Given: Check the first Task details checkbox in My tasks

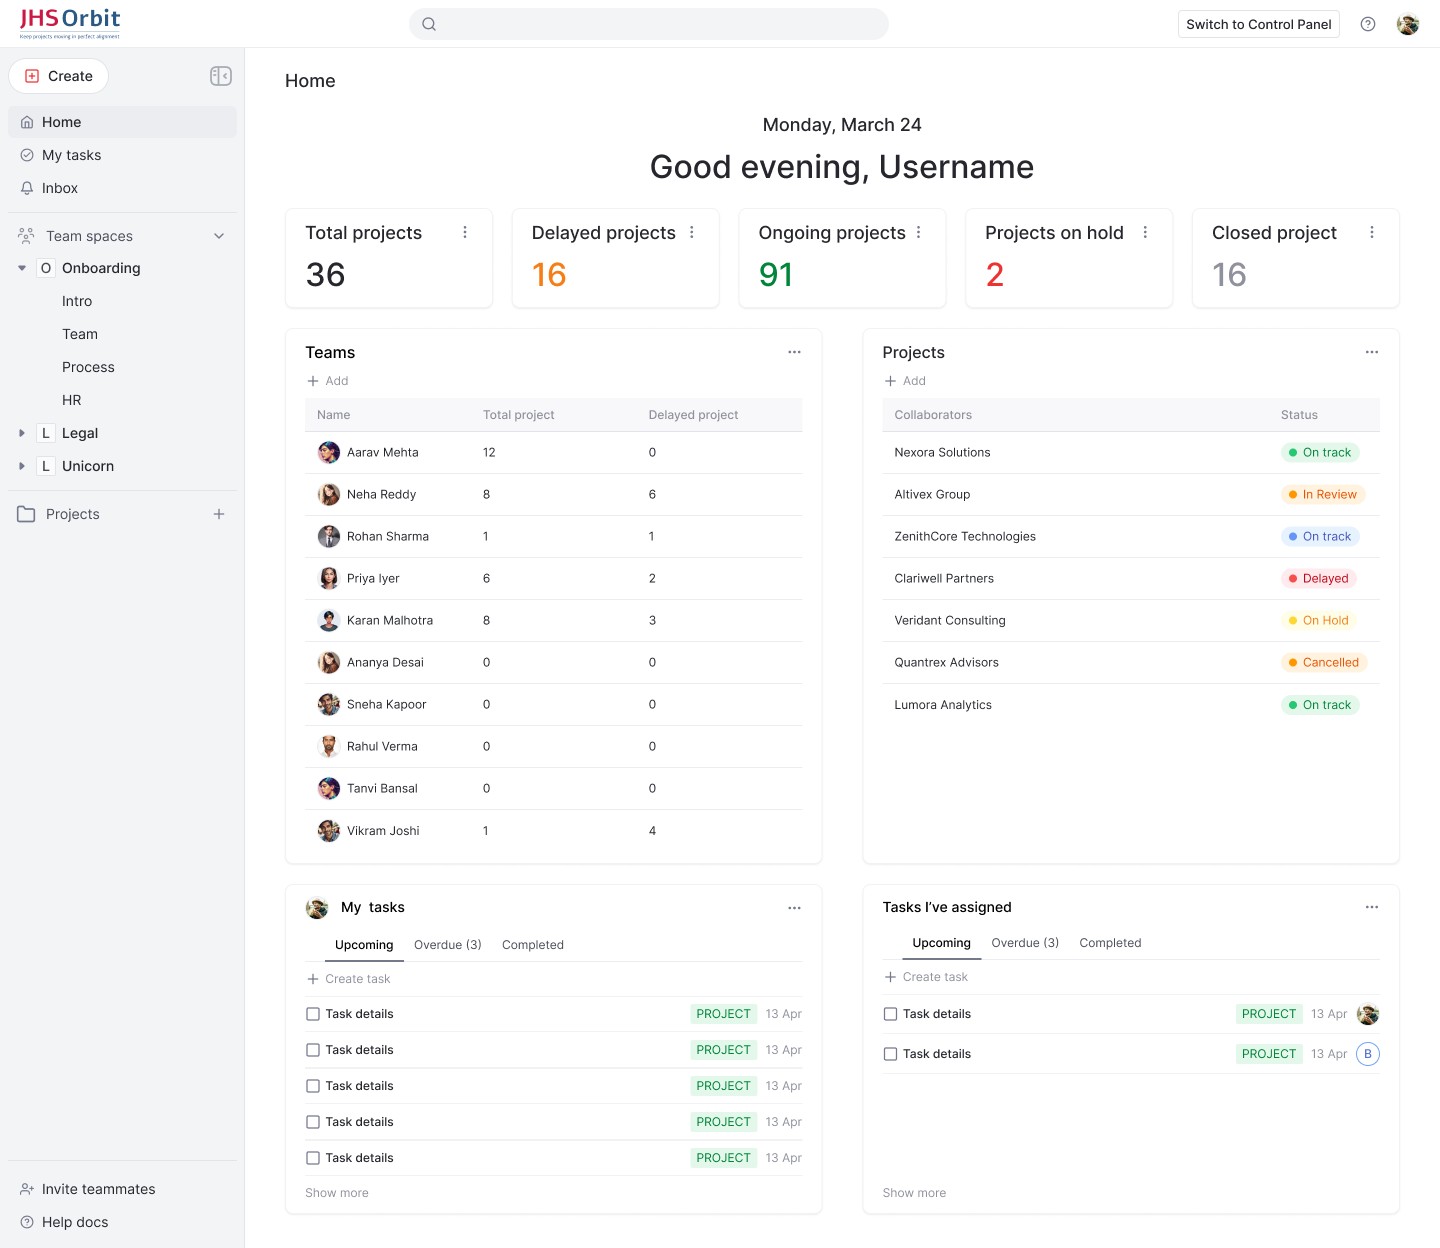Looking at the screenshot, I should (x=313, y=1014).
